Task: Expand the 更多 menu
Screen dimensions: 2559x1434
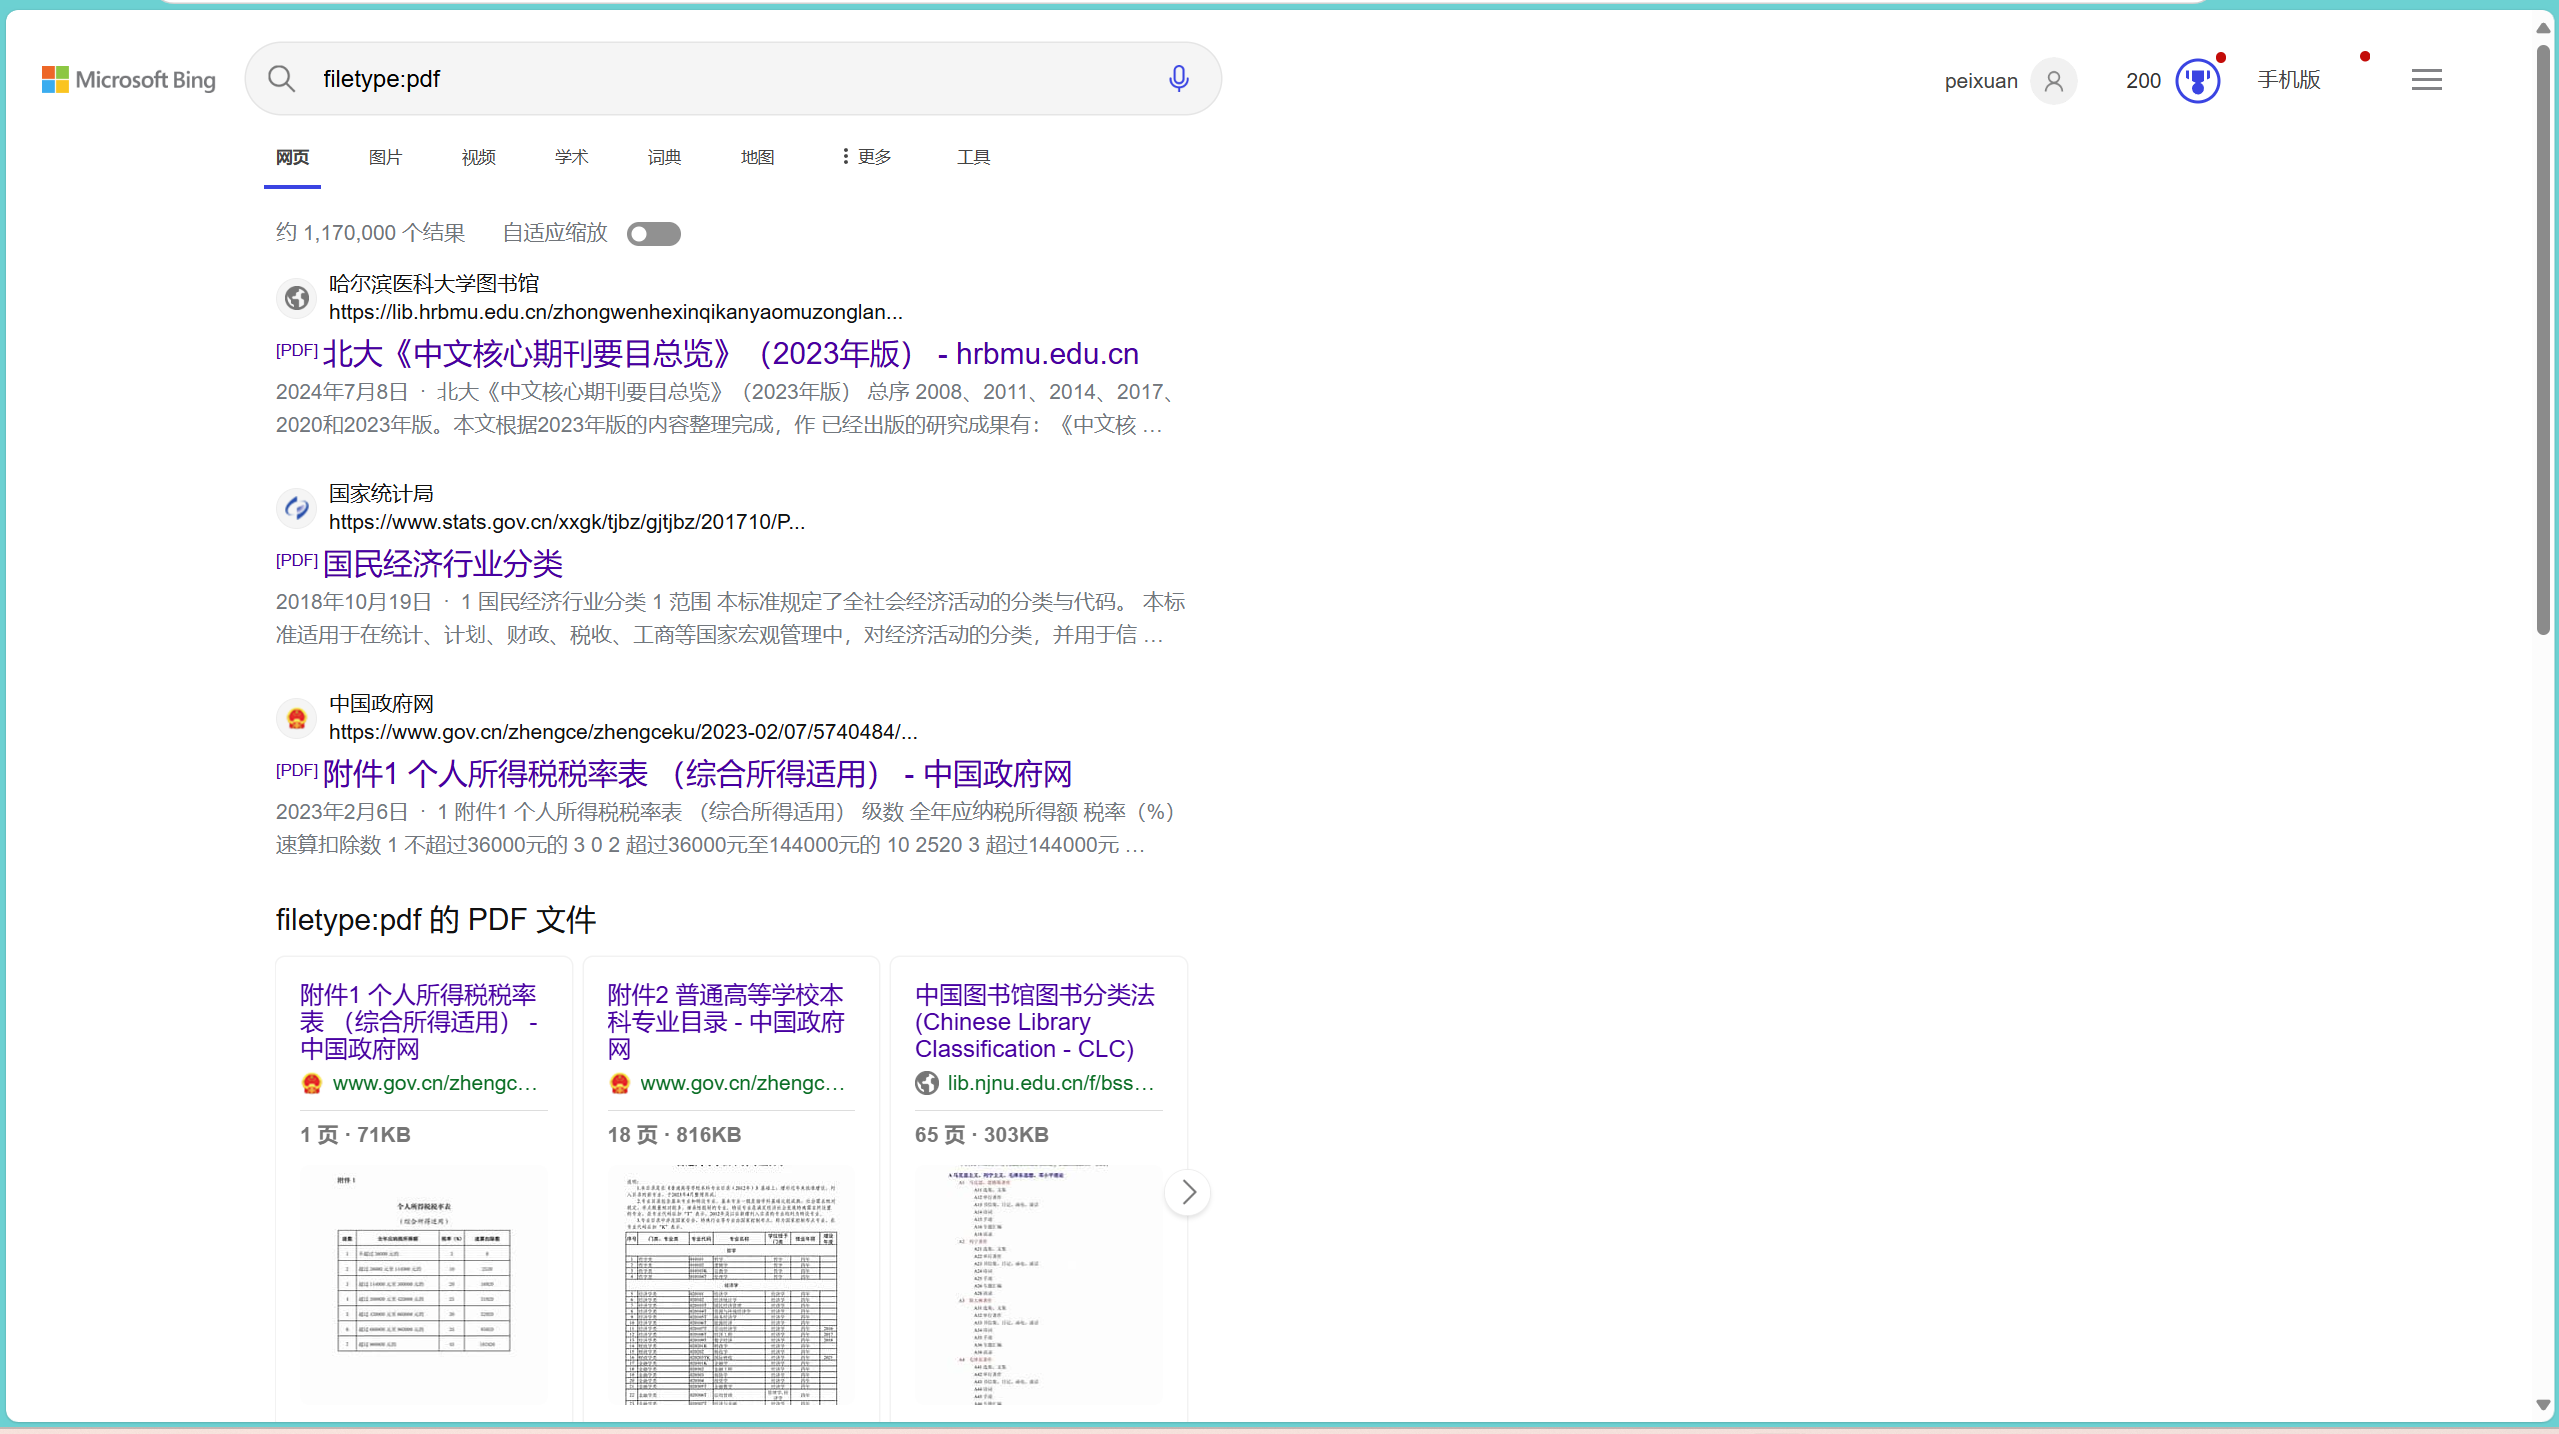Action: pos(867,157)
